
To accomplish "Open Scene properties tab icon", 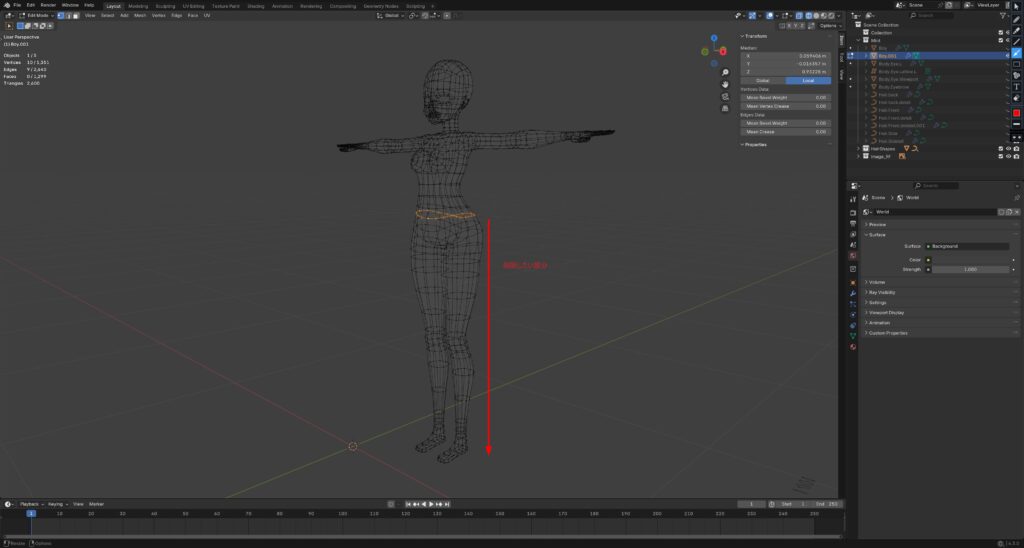I will point(853,244).
